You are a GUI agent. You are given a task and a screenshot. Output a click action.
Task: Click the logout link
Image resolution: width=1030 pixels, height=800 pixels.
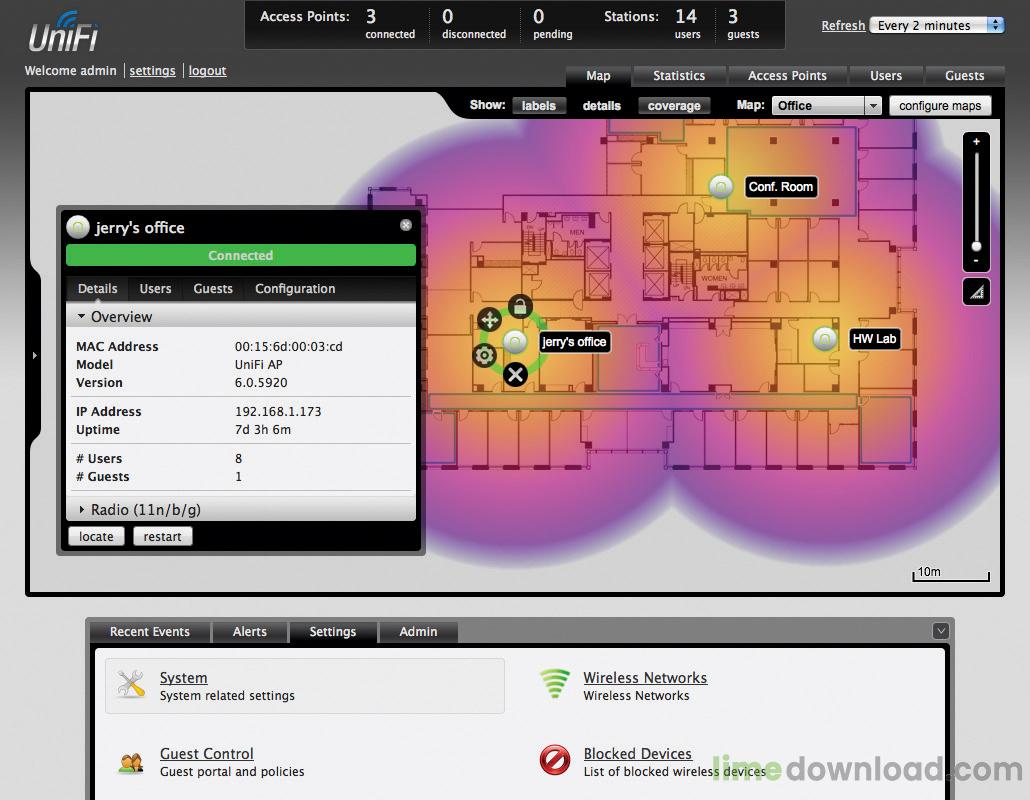click(207, 71)
